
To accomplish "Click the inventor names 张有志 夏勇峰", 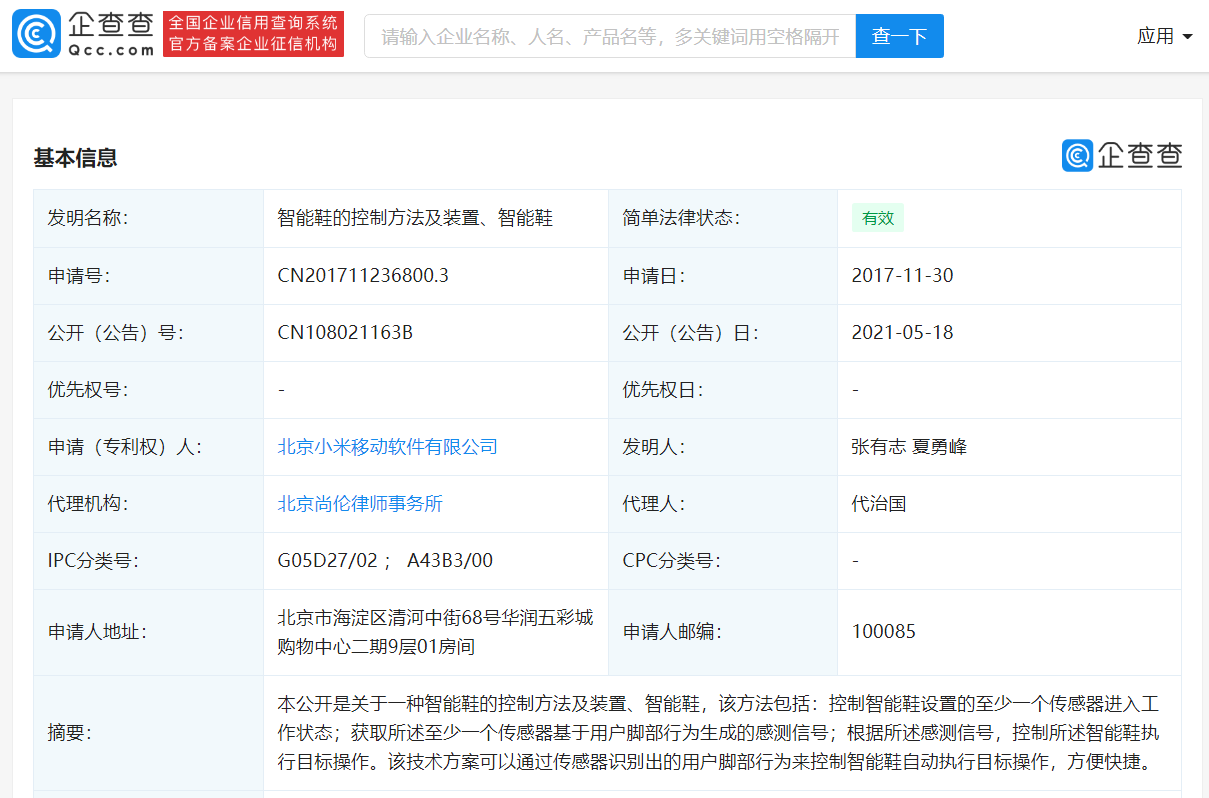I will point(909,447).
